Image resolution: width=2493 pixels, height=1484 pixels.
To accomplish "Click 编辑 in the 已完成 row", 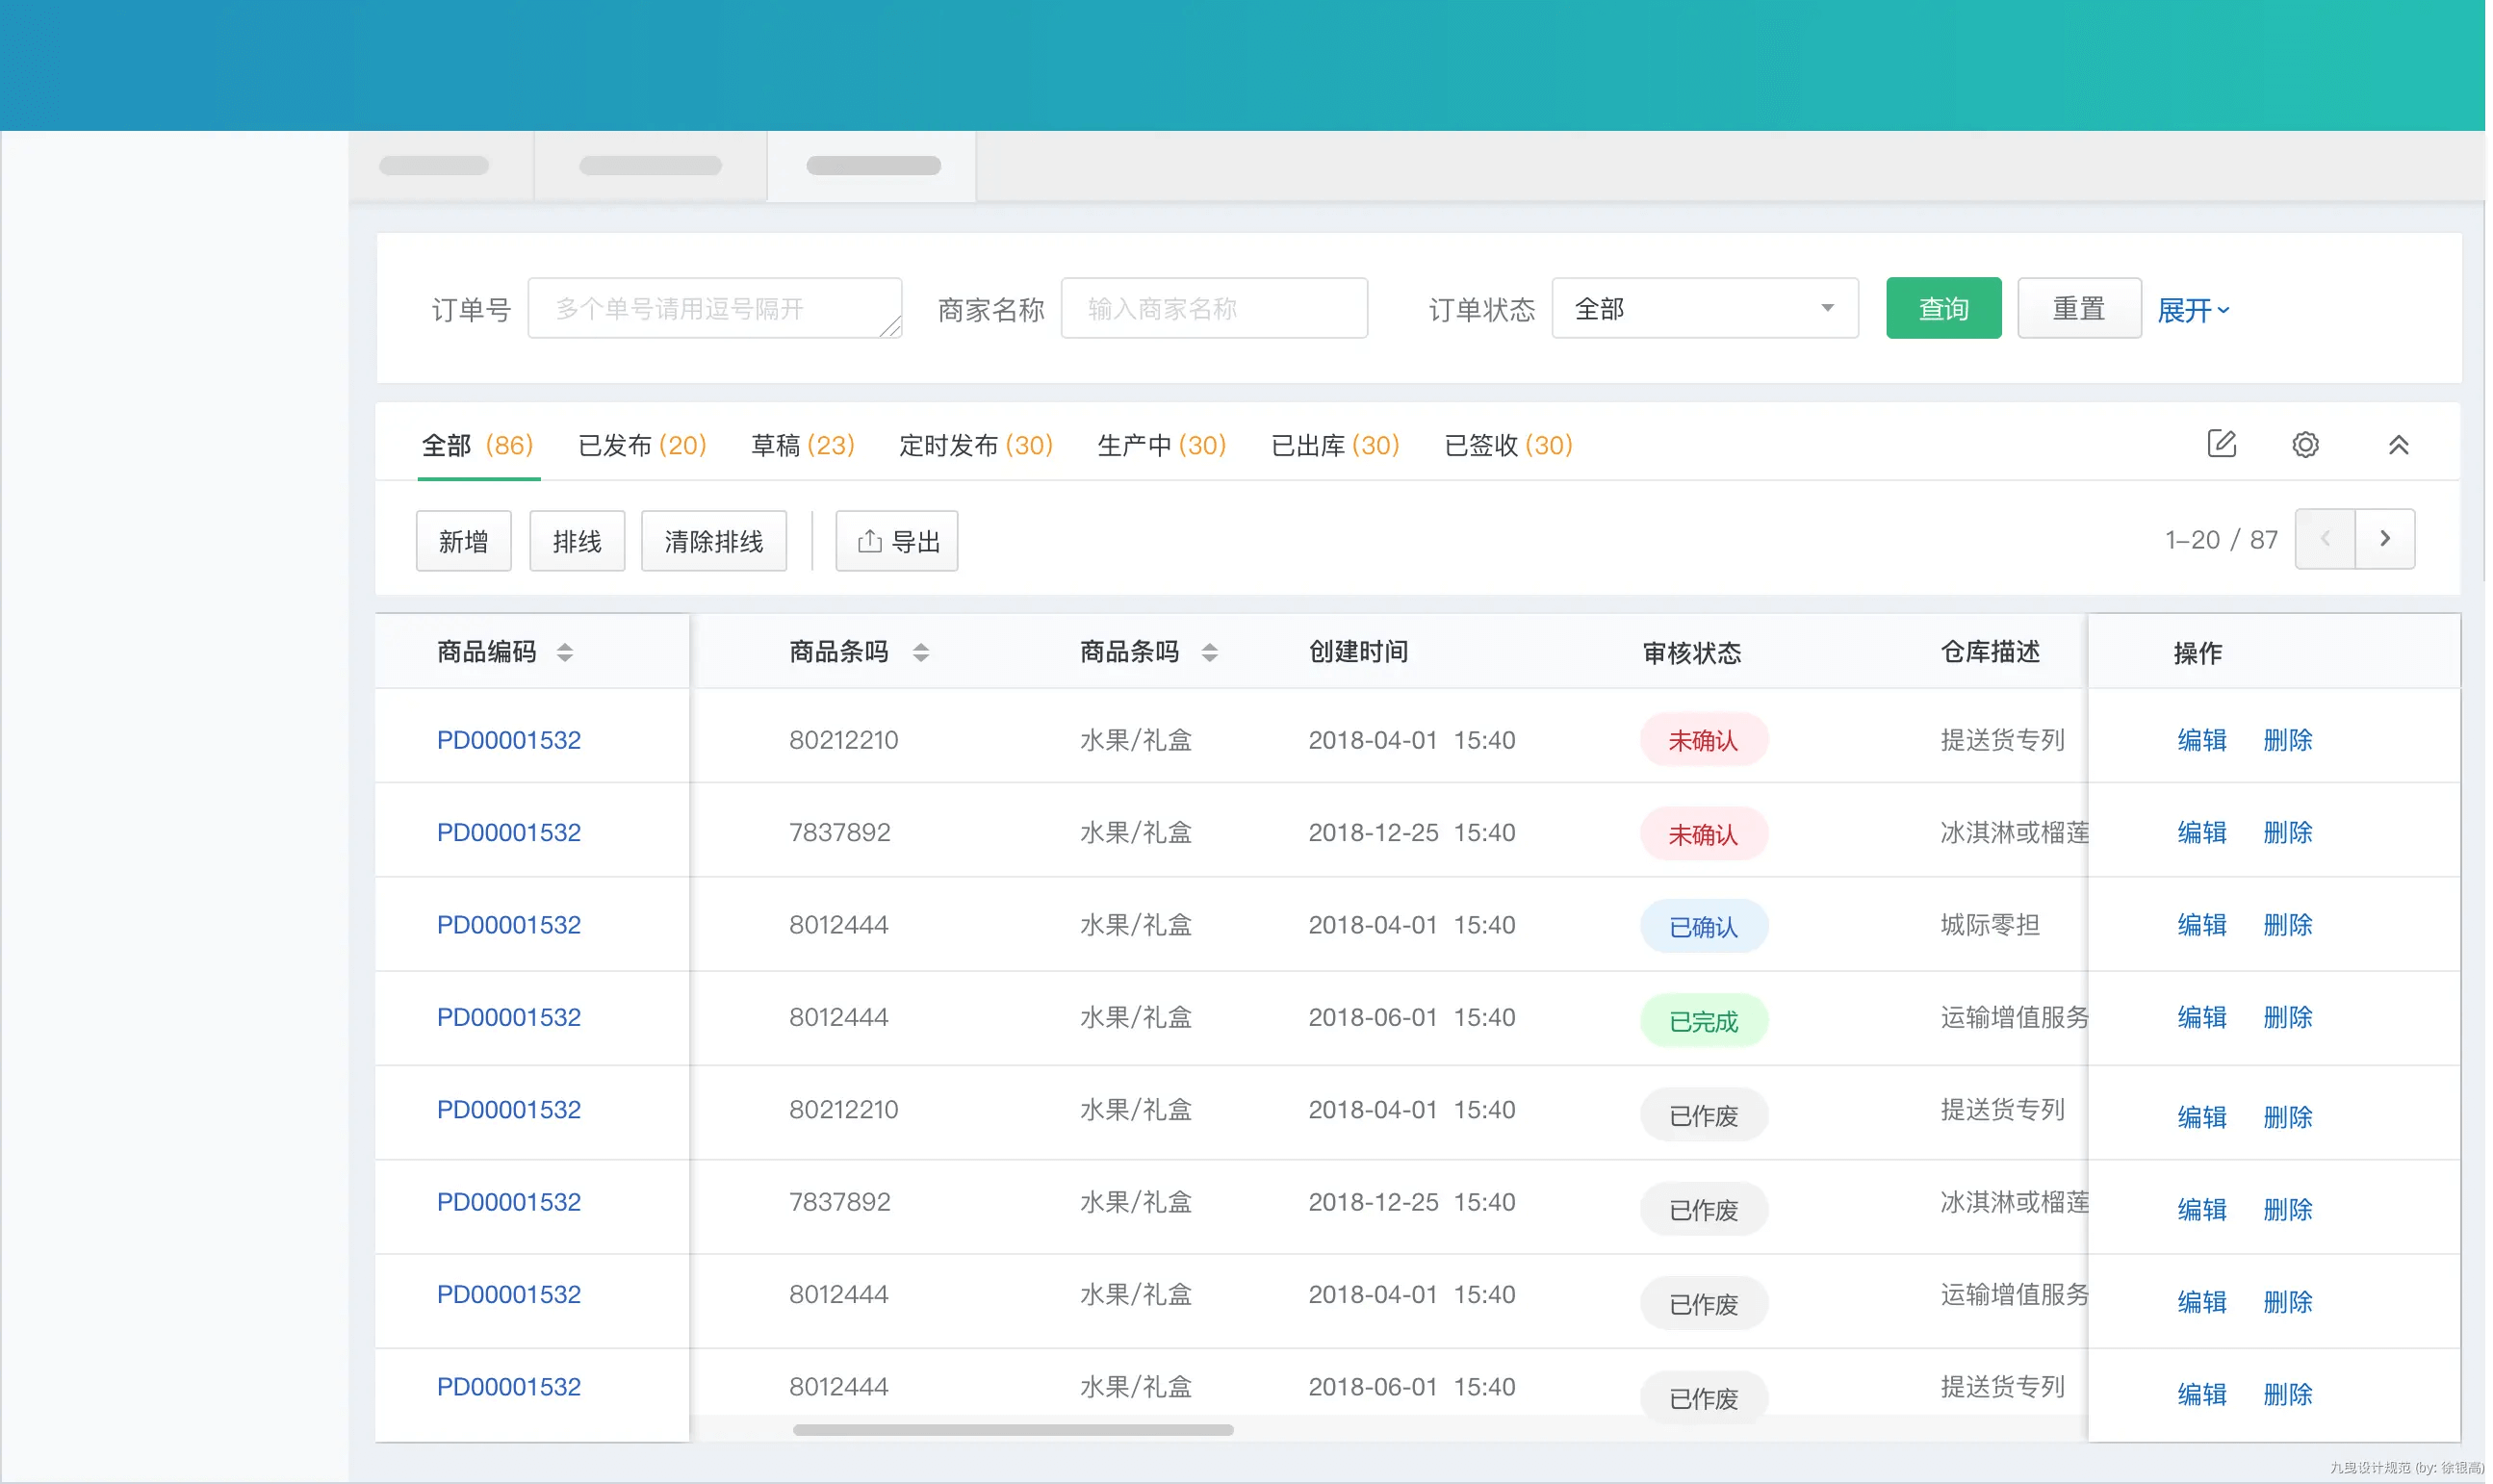I will click(2202, 1017).
